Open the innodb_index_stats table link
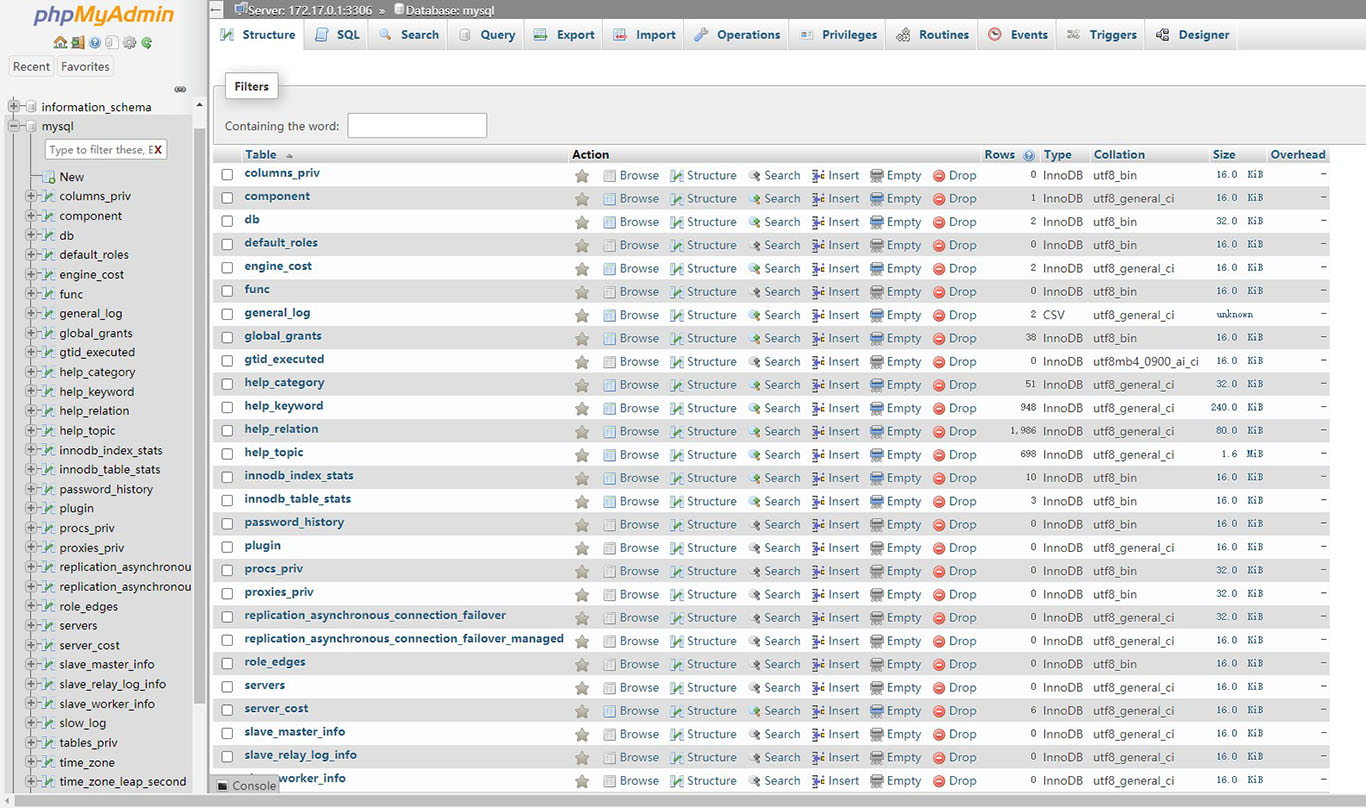Image resolution: width=1366 pixels, height=808 pixels. [299, 476]
